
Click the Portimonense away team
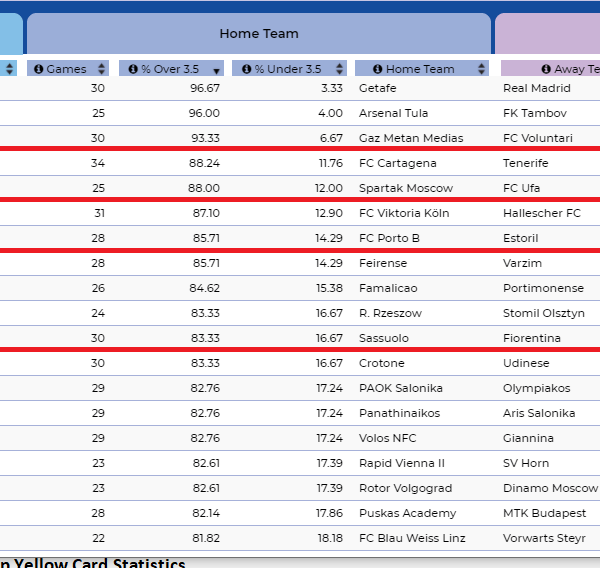544,288
